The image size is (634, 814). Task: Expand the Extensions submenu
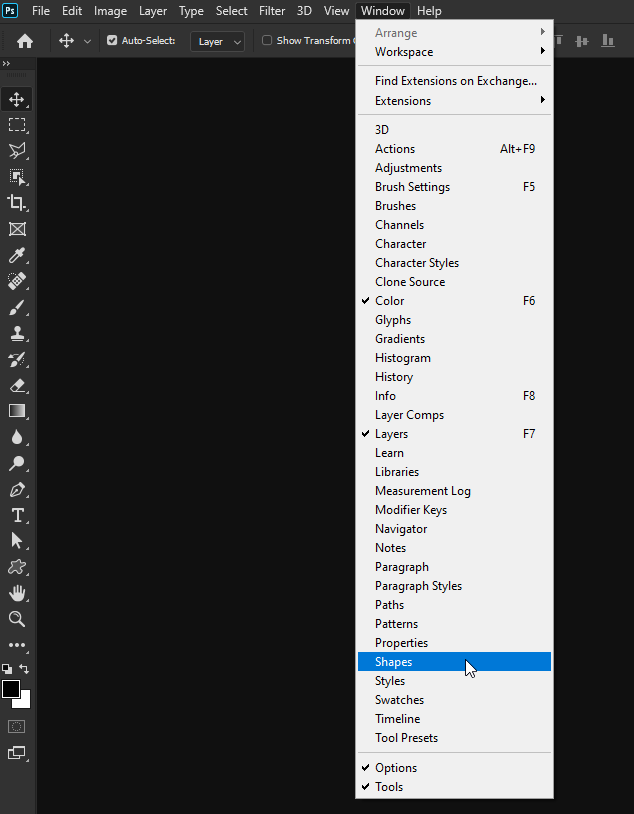[x=454, y=101]
